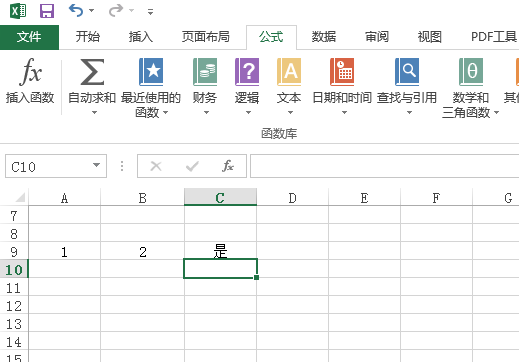
Task: Expand the 财务 dropdown arrow
Action: [x=206, y=113]
